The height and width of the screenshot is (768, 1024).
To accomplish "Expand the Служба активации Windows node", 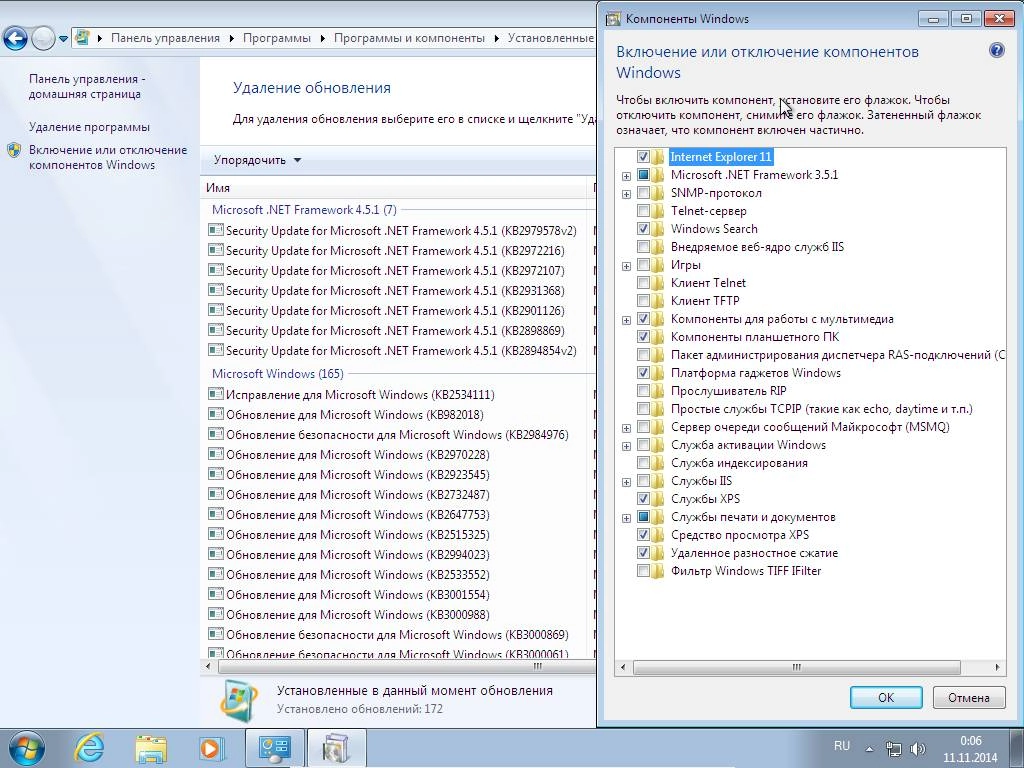I will [626, 446].
